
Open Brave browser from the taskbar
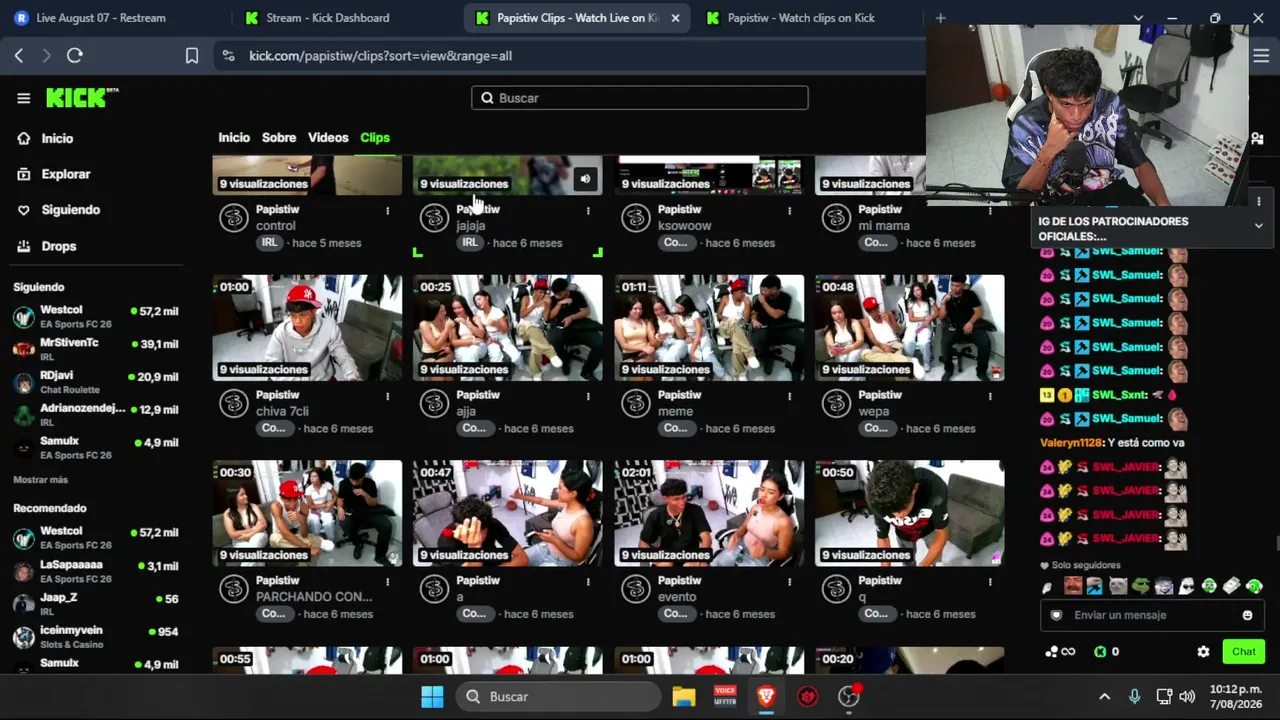pyautogui.click(x=766, y=697)
